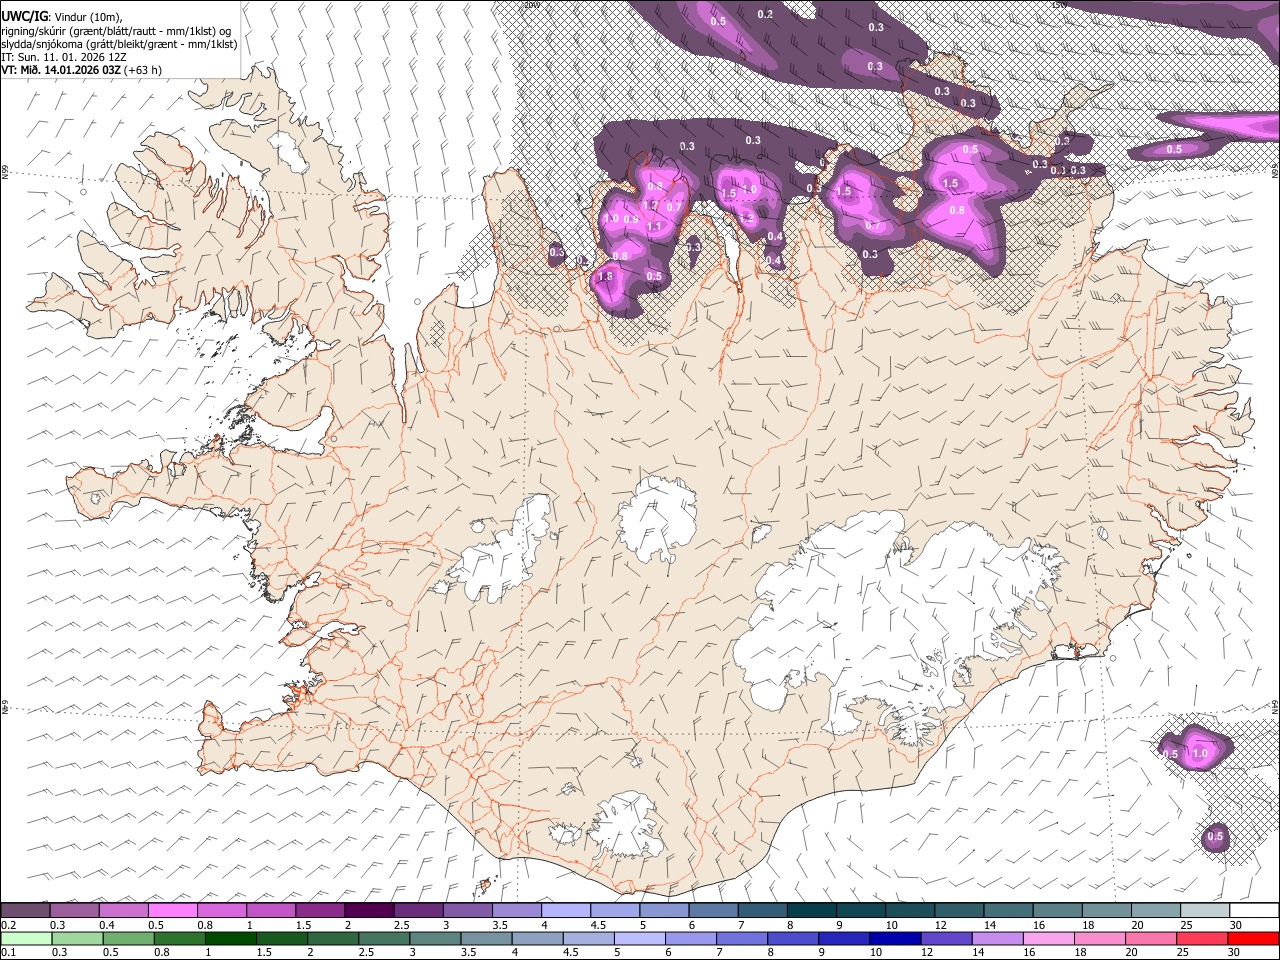The width and height of the screenshot is (1280, 960).
Task: Click upper legend scale label '14'
Action: coord(990,925)
